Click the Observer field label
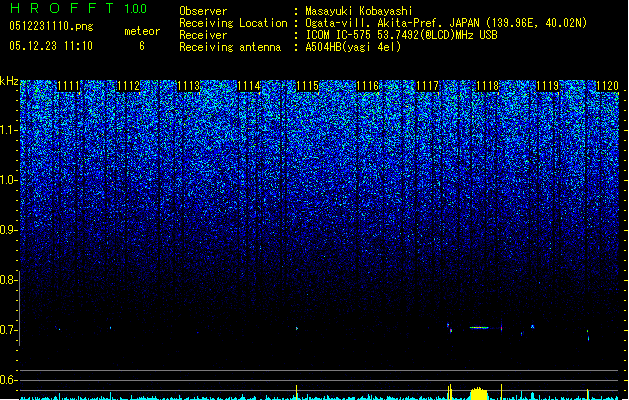 click(x=203, y=11)
